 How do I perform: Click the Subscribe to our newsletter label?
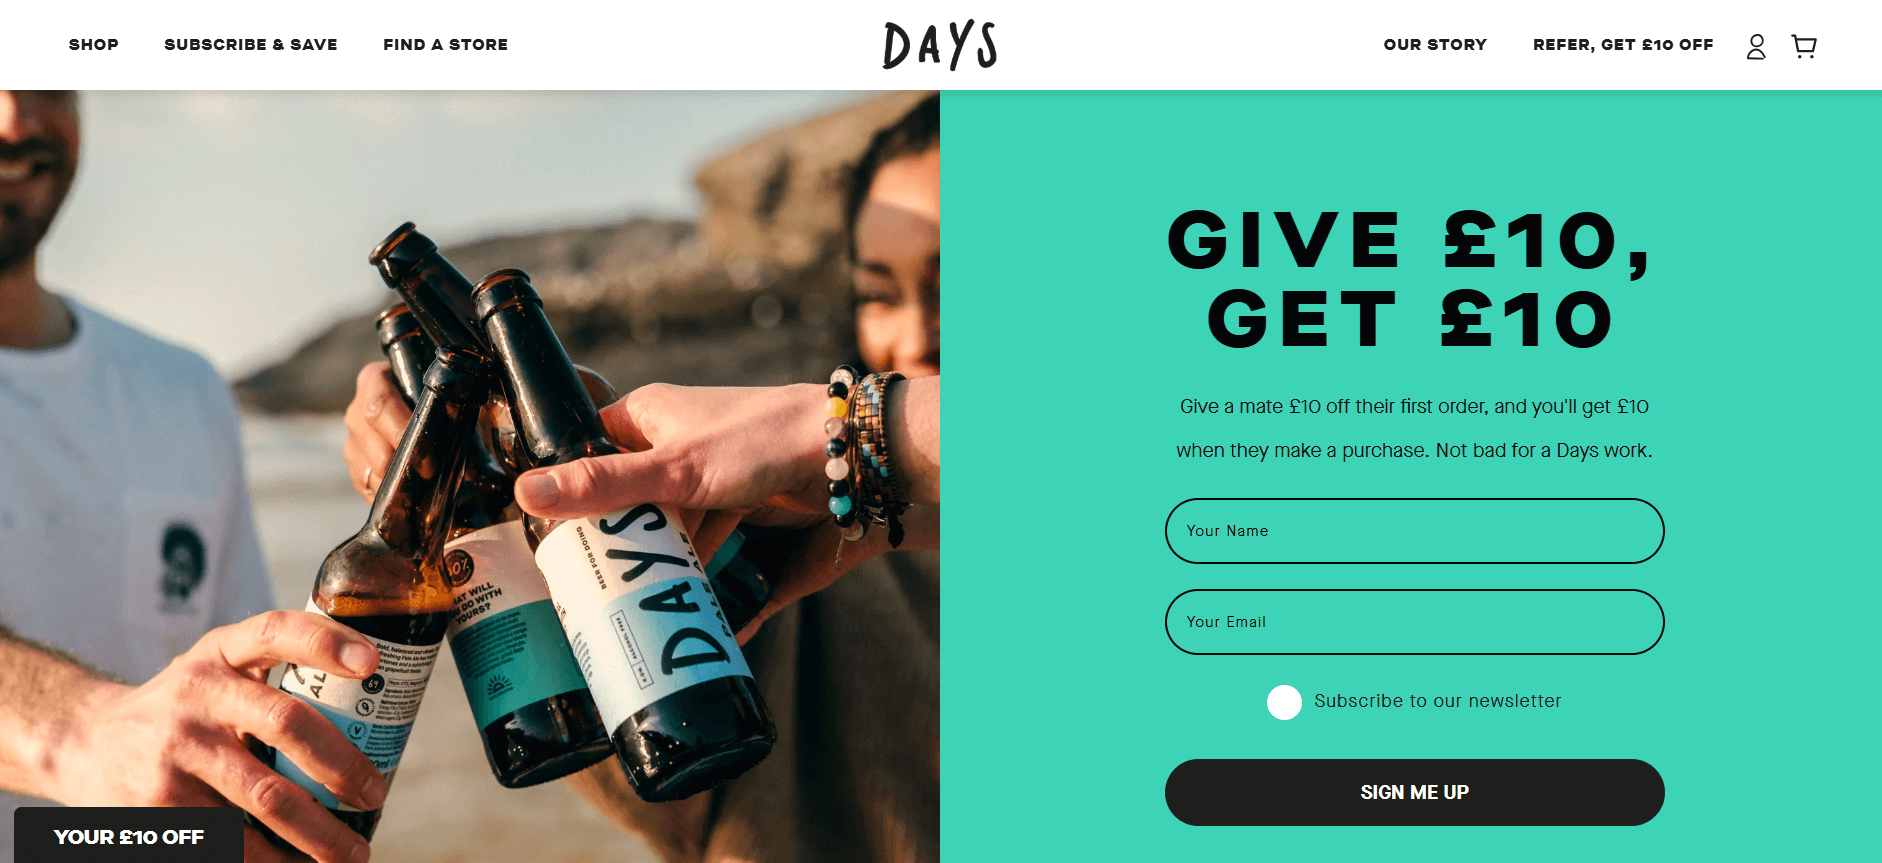1437,701
